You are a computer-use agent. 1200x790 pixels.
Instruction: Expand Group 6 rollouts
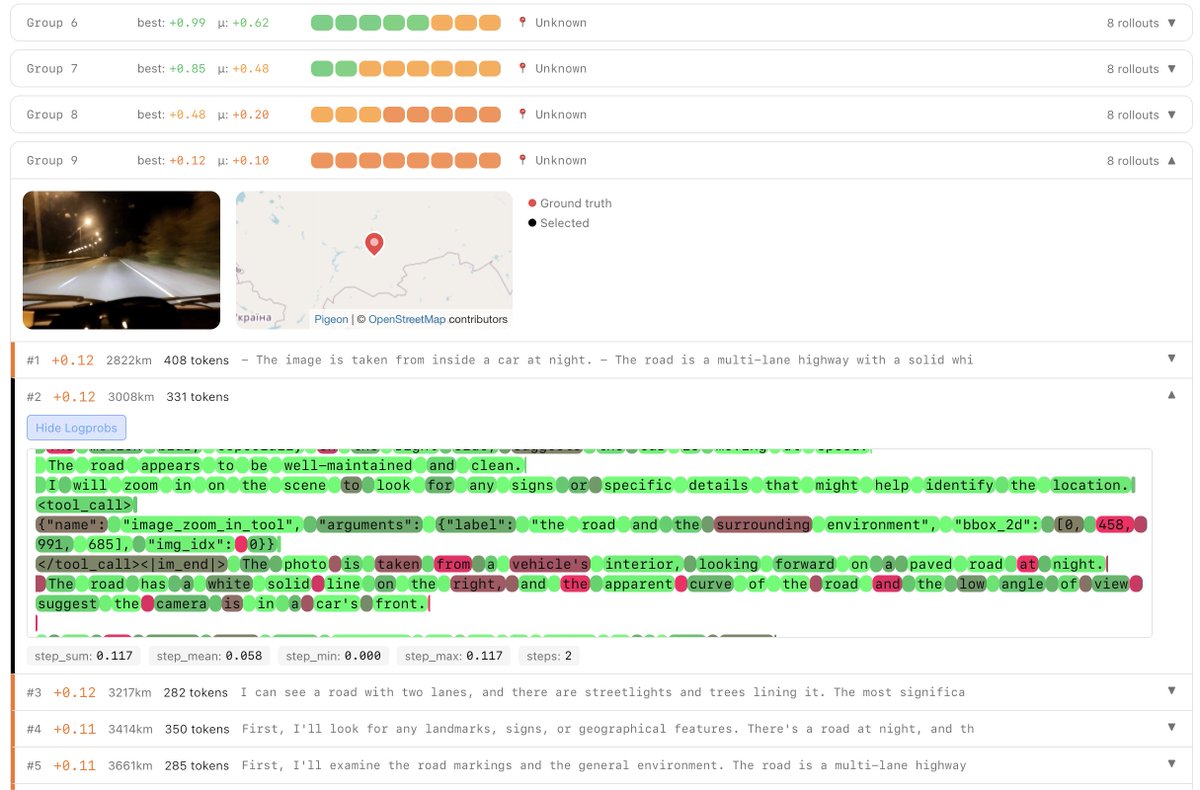pos(1171,23)
